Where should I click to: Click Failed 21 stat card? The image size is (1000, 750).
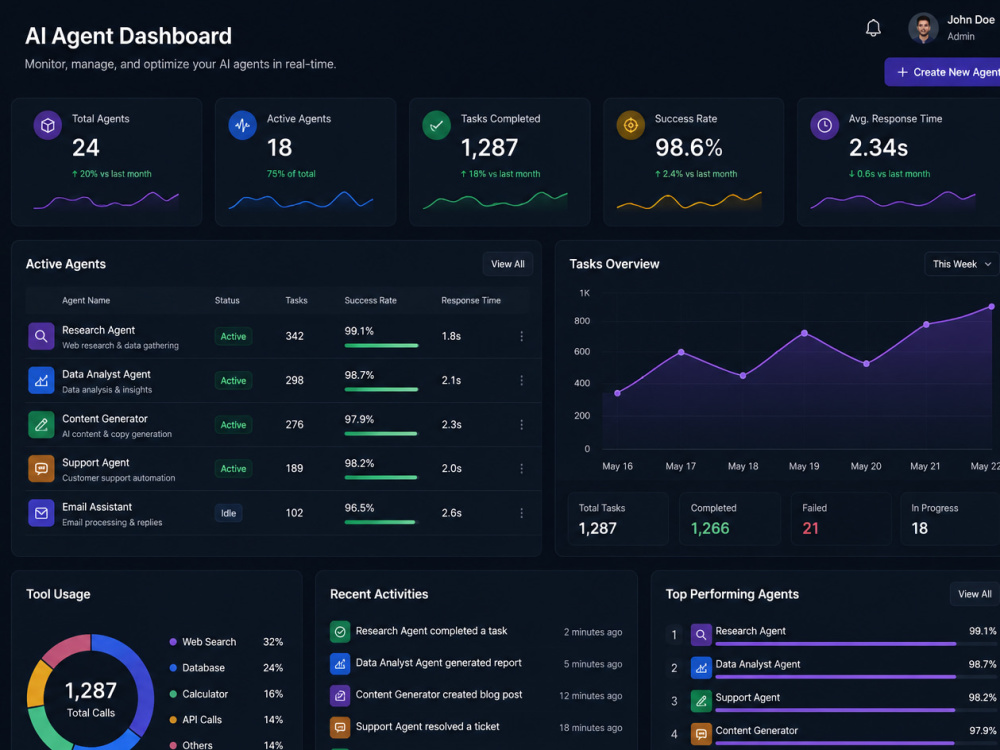click(841, 518)
